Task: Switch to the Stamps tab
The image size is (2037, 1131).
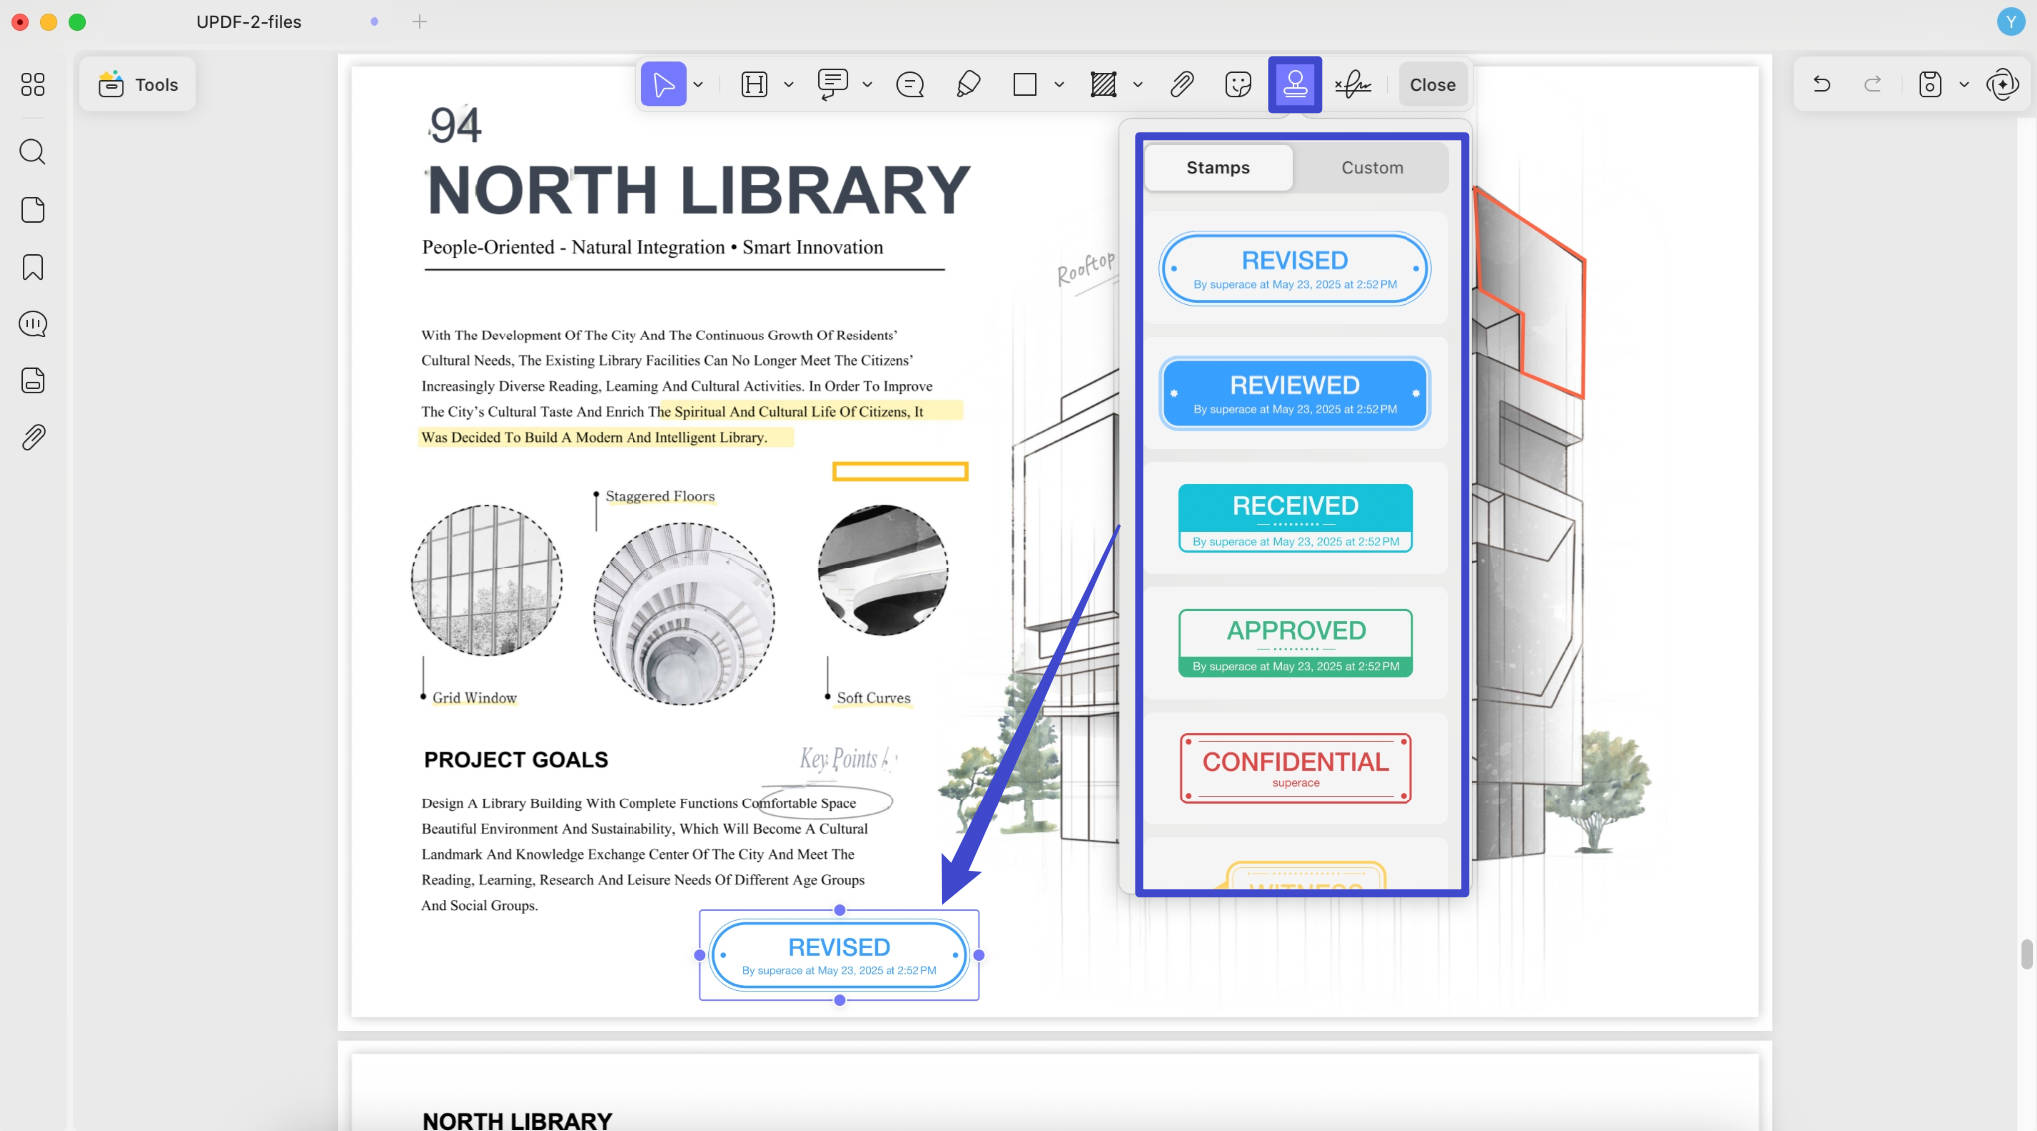Action: (1218, 168)
